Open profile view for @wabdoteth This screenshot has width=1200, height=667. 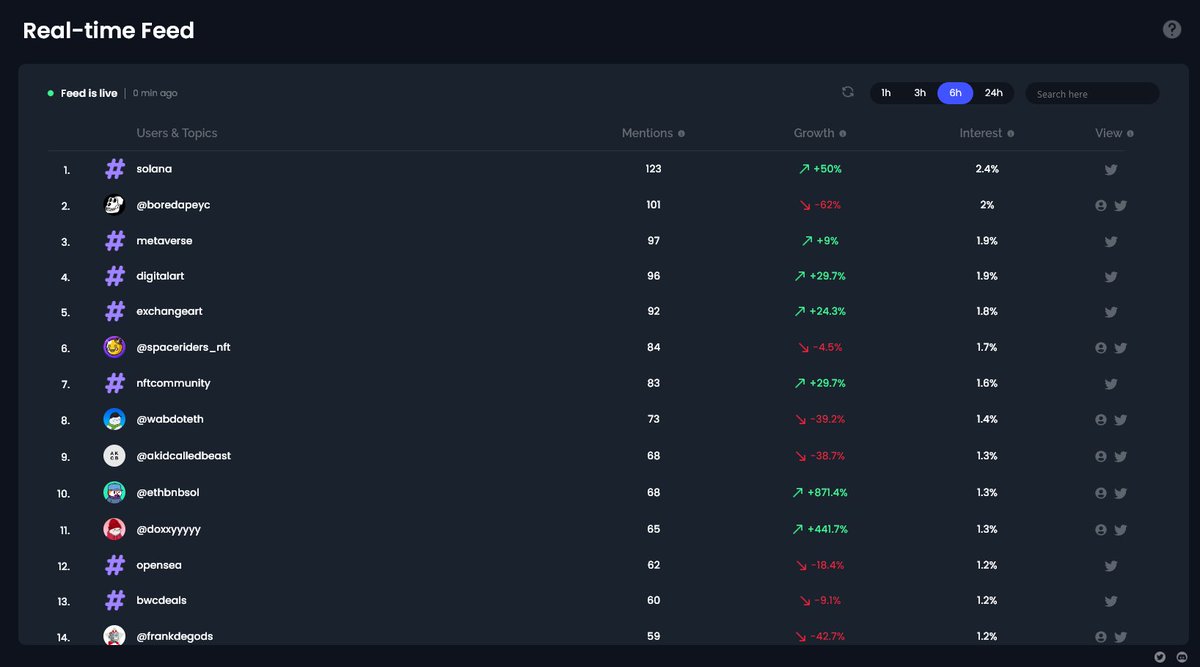(x=1101, y=420)
